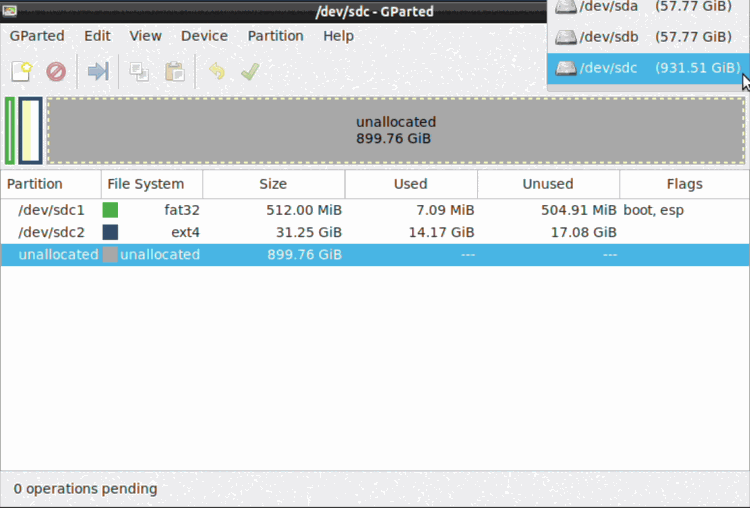Image resolution: width=750 pixels, height=508 pixels.
Task: Click the Copy partition toolbar icon
Action: tap(139, 72)
